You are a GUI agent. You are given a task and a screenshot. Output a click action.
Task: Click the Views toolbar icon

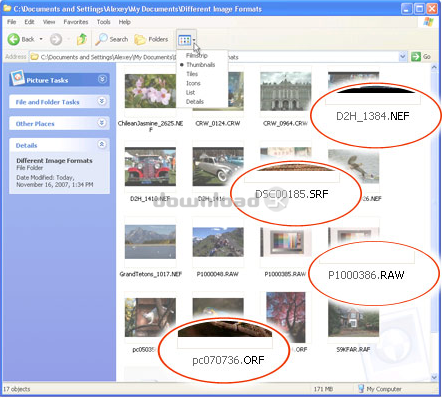click(x=184, y=40)
